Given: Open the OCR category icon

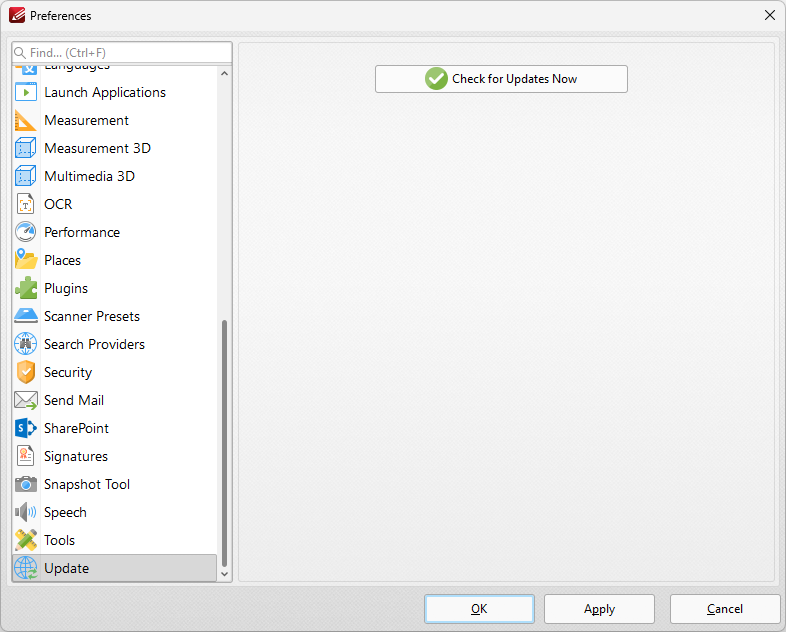Looking at the screenshot, I should [26, 204].
